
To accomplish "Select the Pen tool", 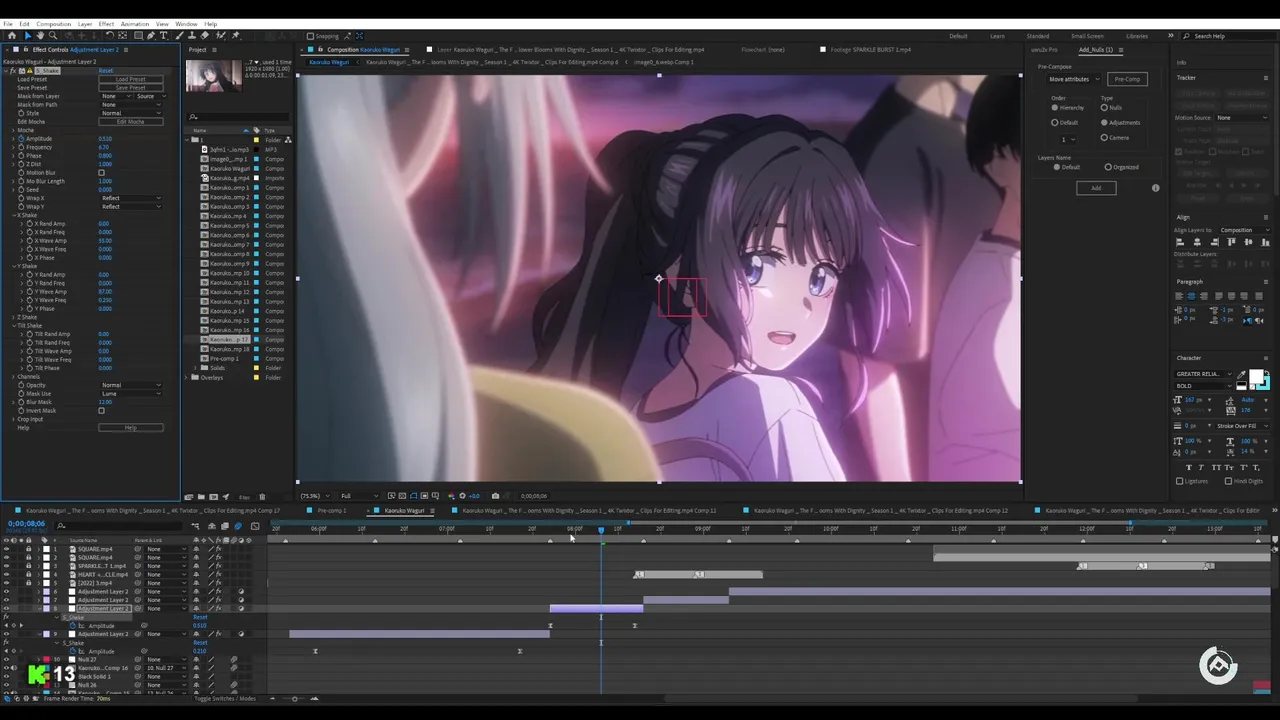I will 150,35.
